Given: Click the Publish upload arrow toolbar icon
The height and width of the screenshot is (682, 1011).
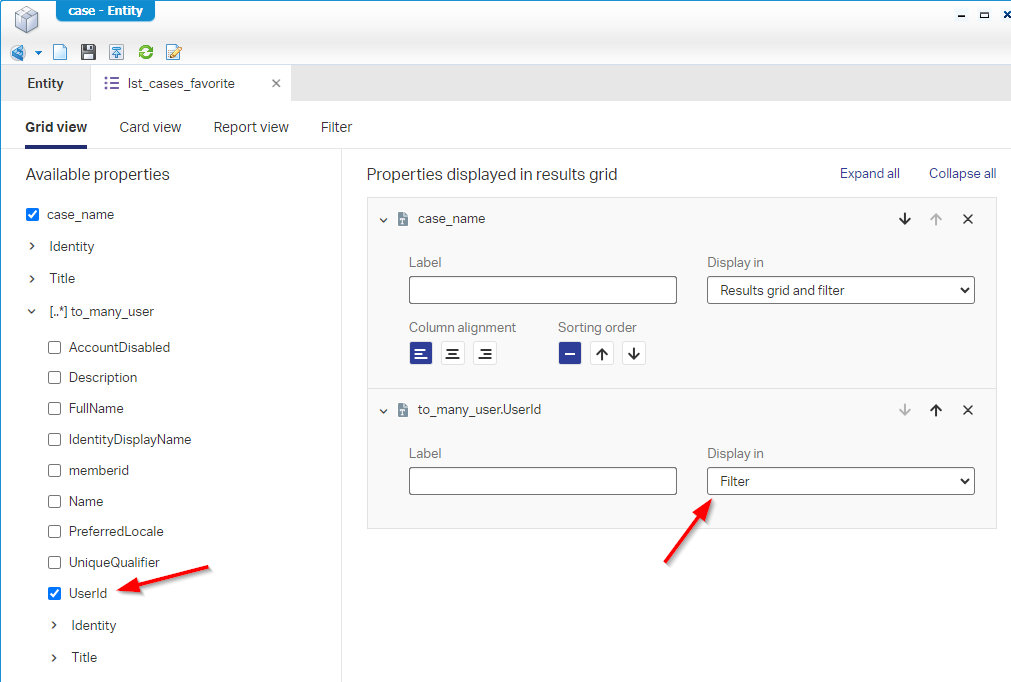Looking at the screenshot, I should click(x=117, y=53).
